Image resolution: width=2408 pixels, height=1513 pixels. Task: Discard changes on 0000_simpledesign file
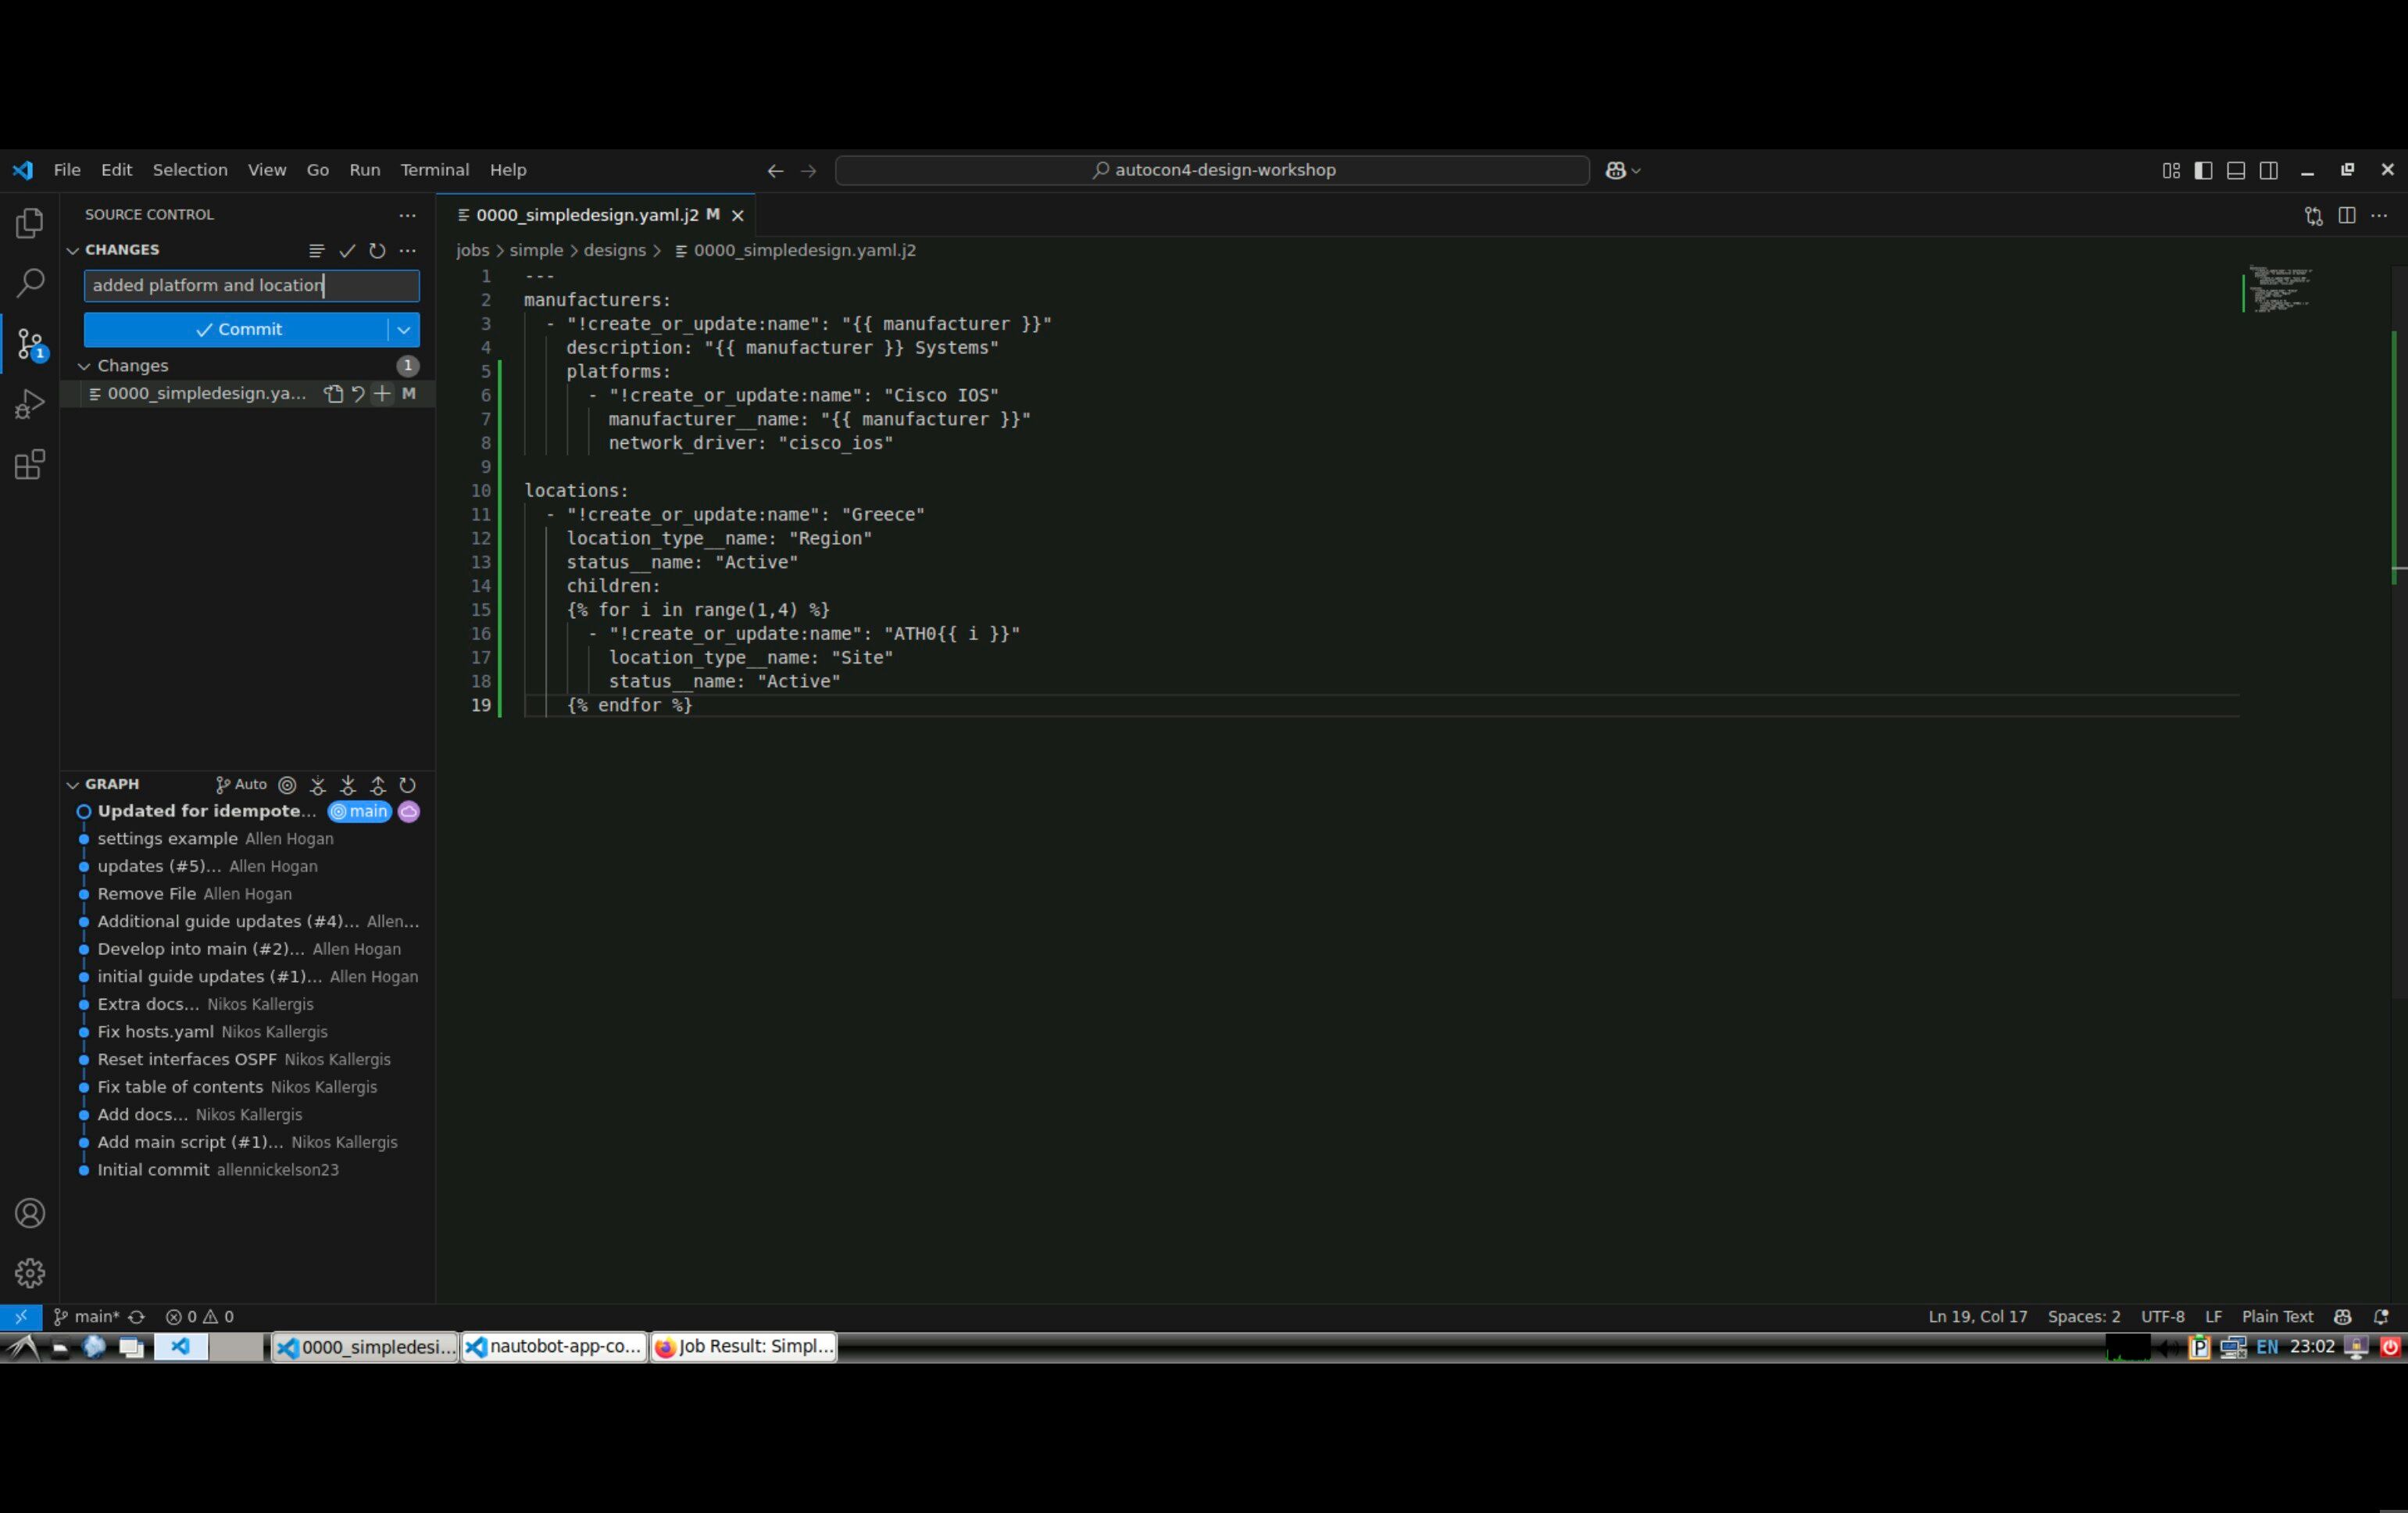[358, 394]
